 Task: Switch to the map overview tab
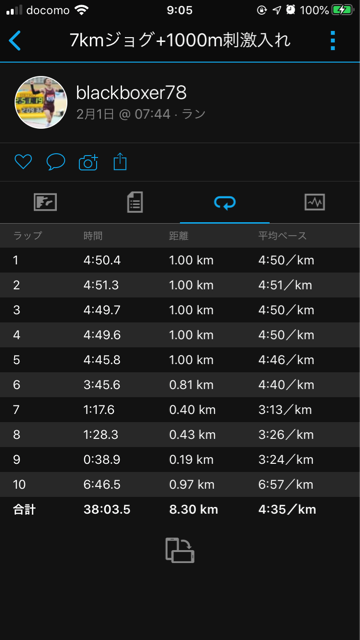[45, 202]
